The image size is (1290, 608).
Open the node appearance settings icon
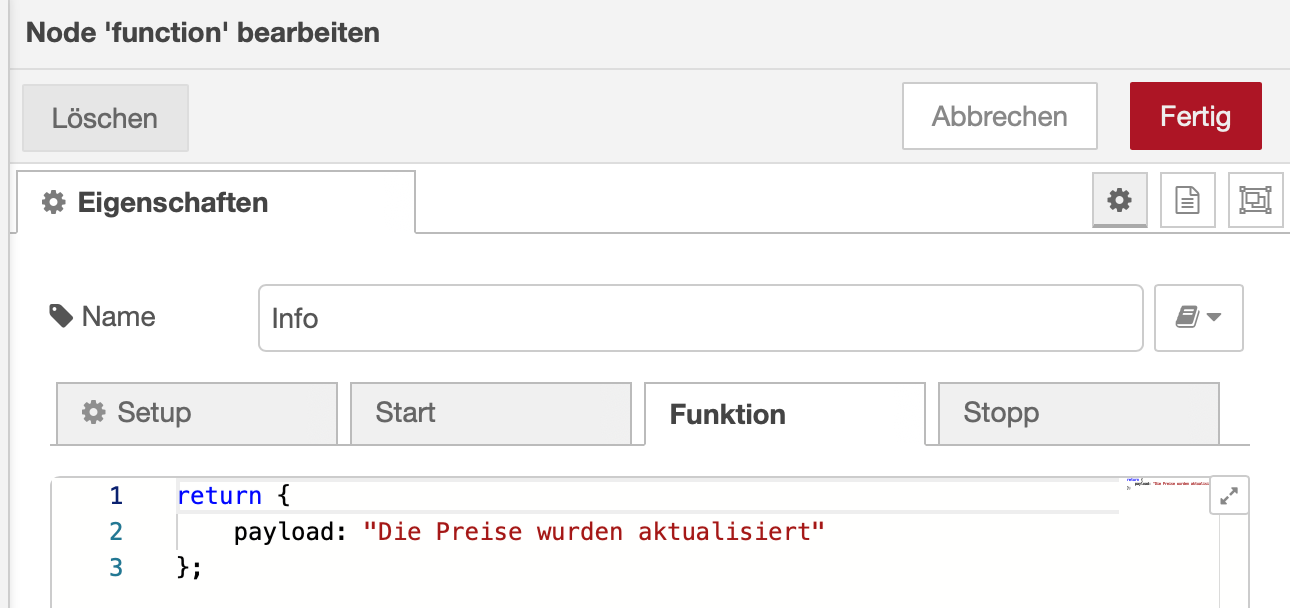tap(1254, 201)
